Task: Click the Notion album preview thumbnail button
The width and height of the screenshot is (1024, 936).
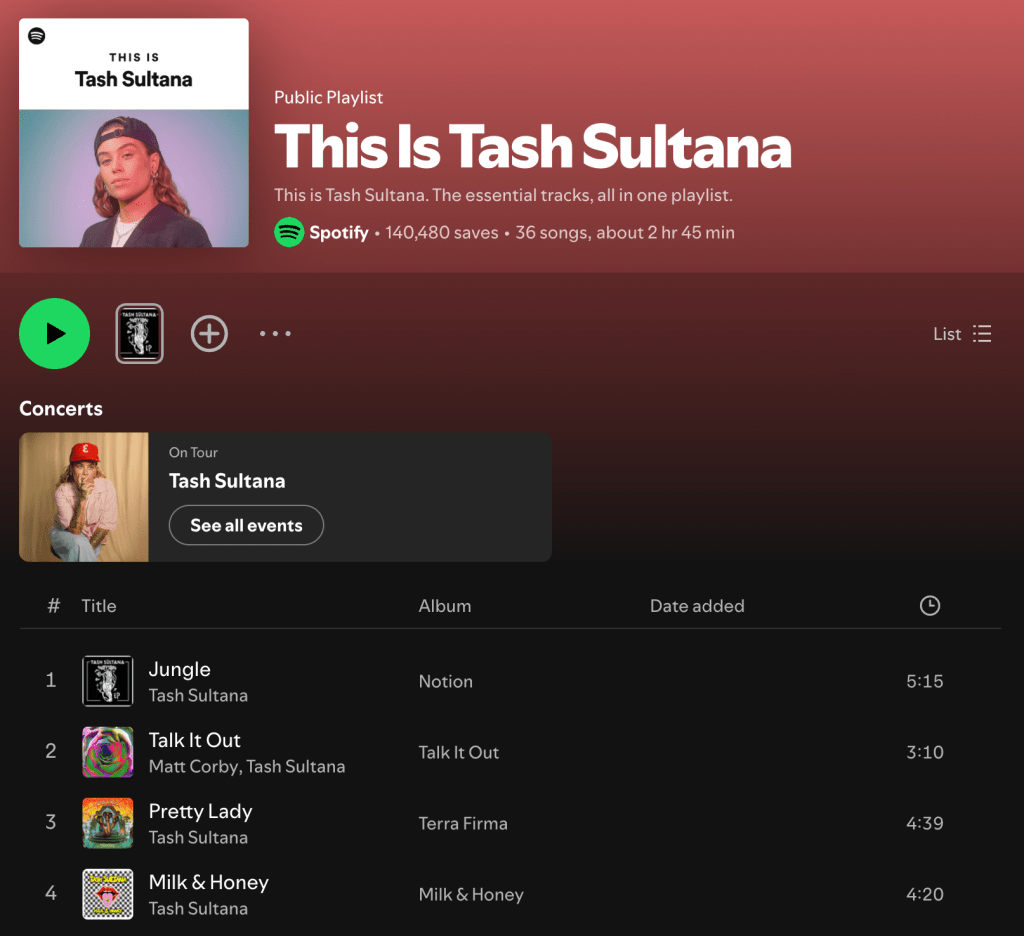Action: 140,334
